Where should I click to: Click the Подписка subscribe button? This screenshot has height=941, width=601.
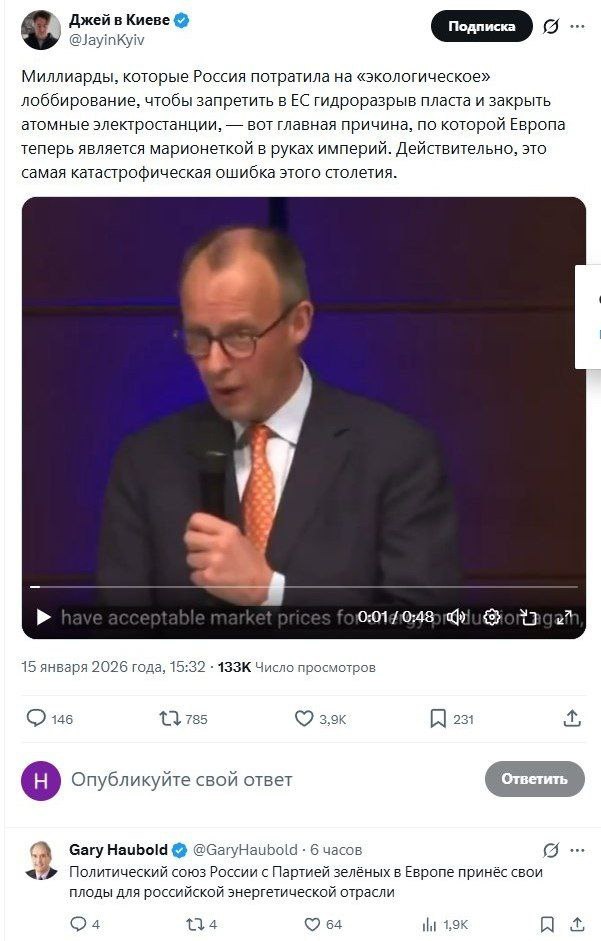481,27
